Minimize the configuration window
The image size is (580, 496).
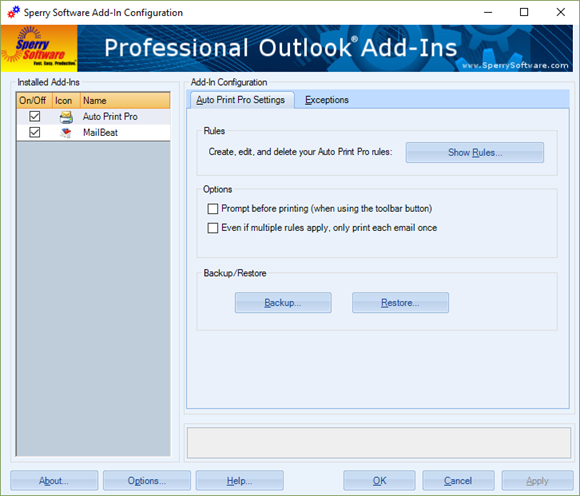(x=488, y=12)
